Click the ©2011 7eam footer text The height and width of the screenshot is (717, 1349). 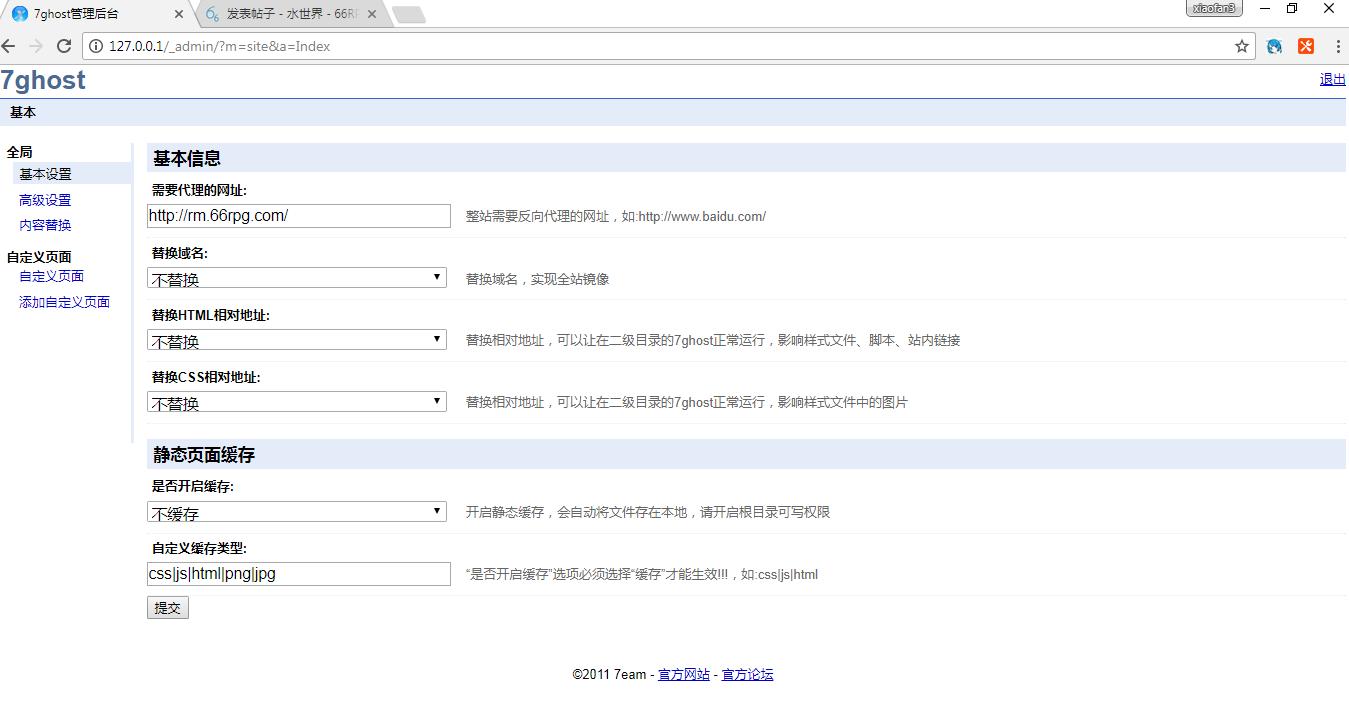[x=609, y=674]
